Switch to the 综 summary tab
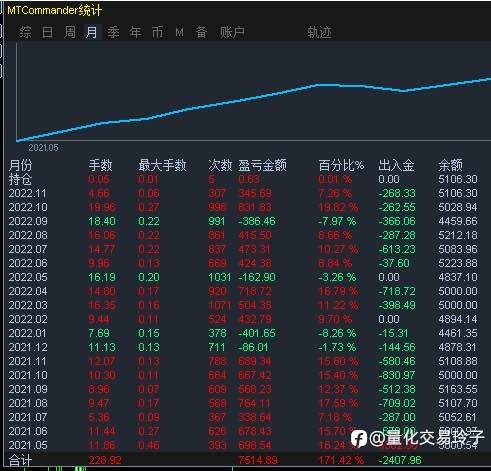The image size is (491, 471). [x=25, y=32]
